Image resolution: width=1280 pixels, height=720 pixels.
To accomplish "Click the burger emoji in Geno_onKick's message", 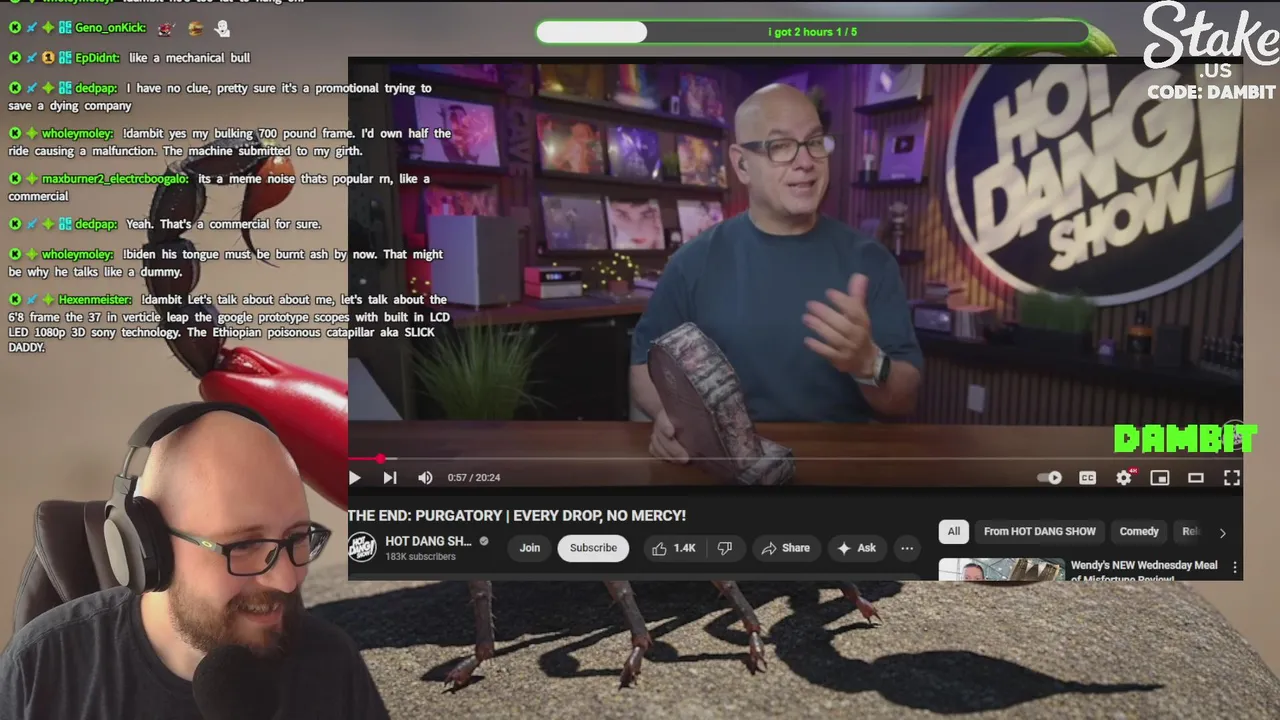I will click(x=194, y=29).
